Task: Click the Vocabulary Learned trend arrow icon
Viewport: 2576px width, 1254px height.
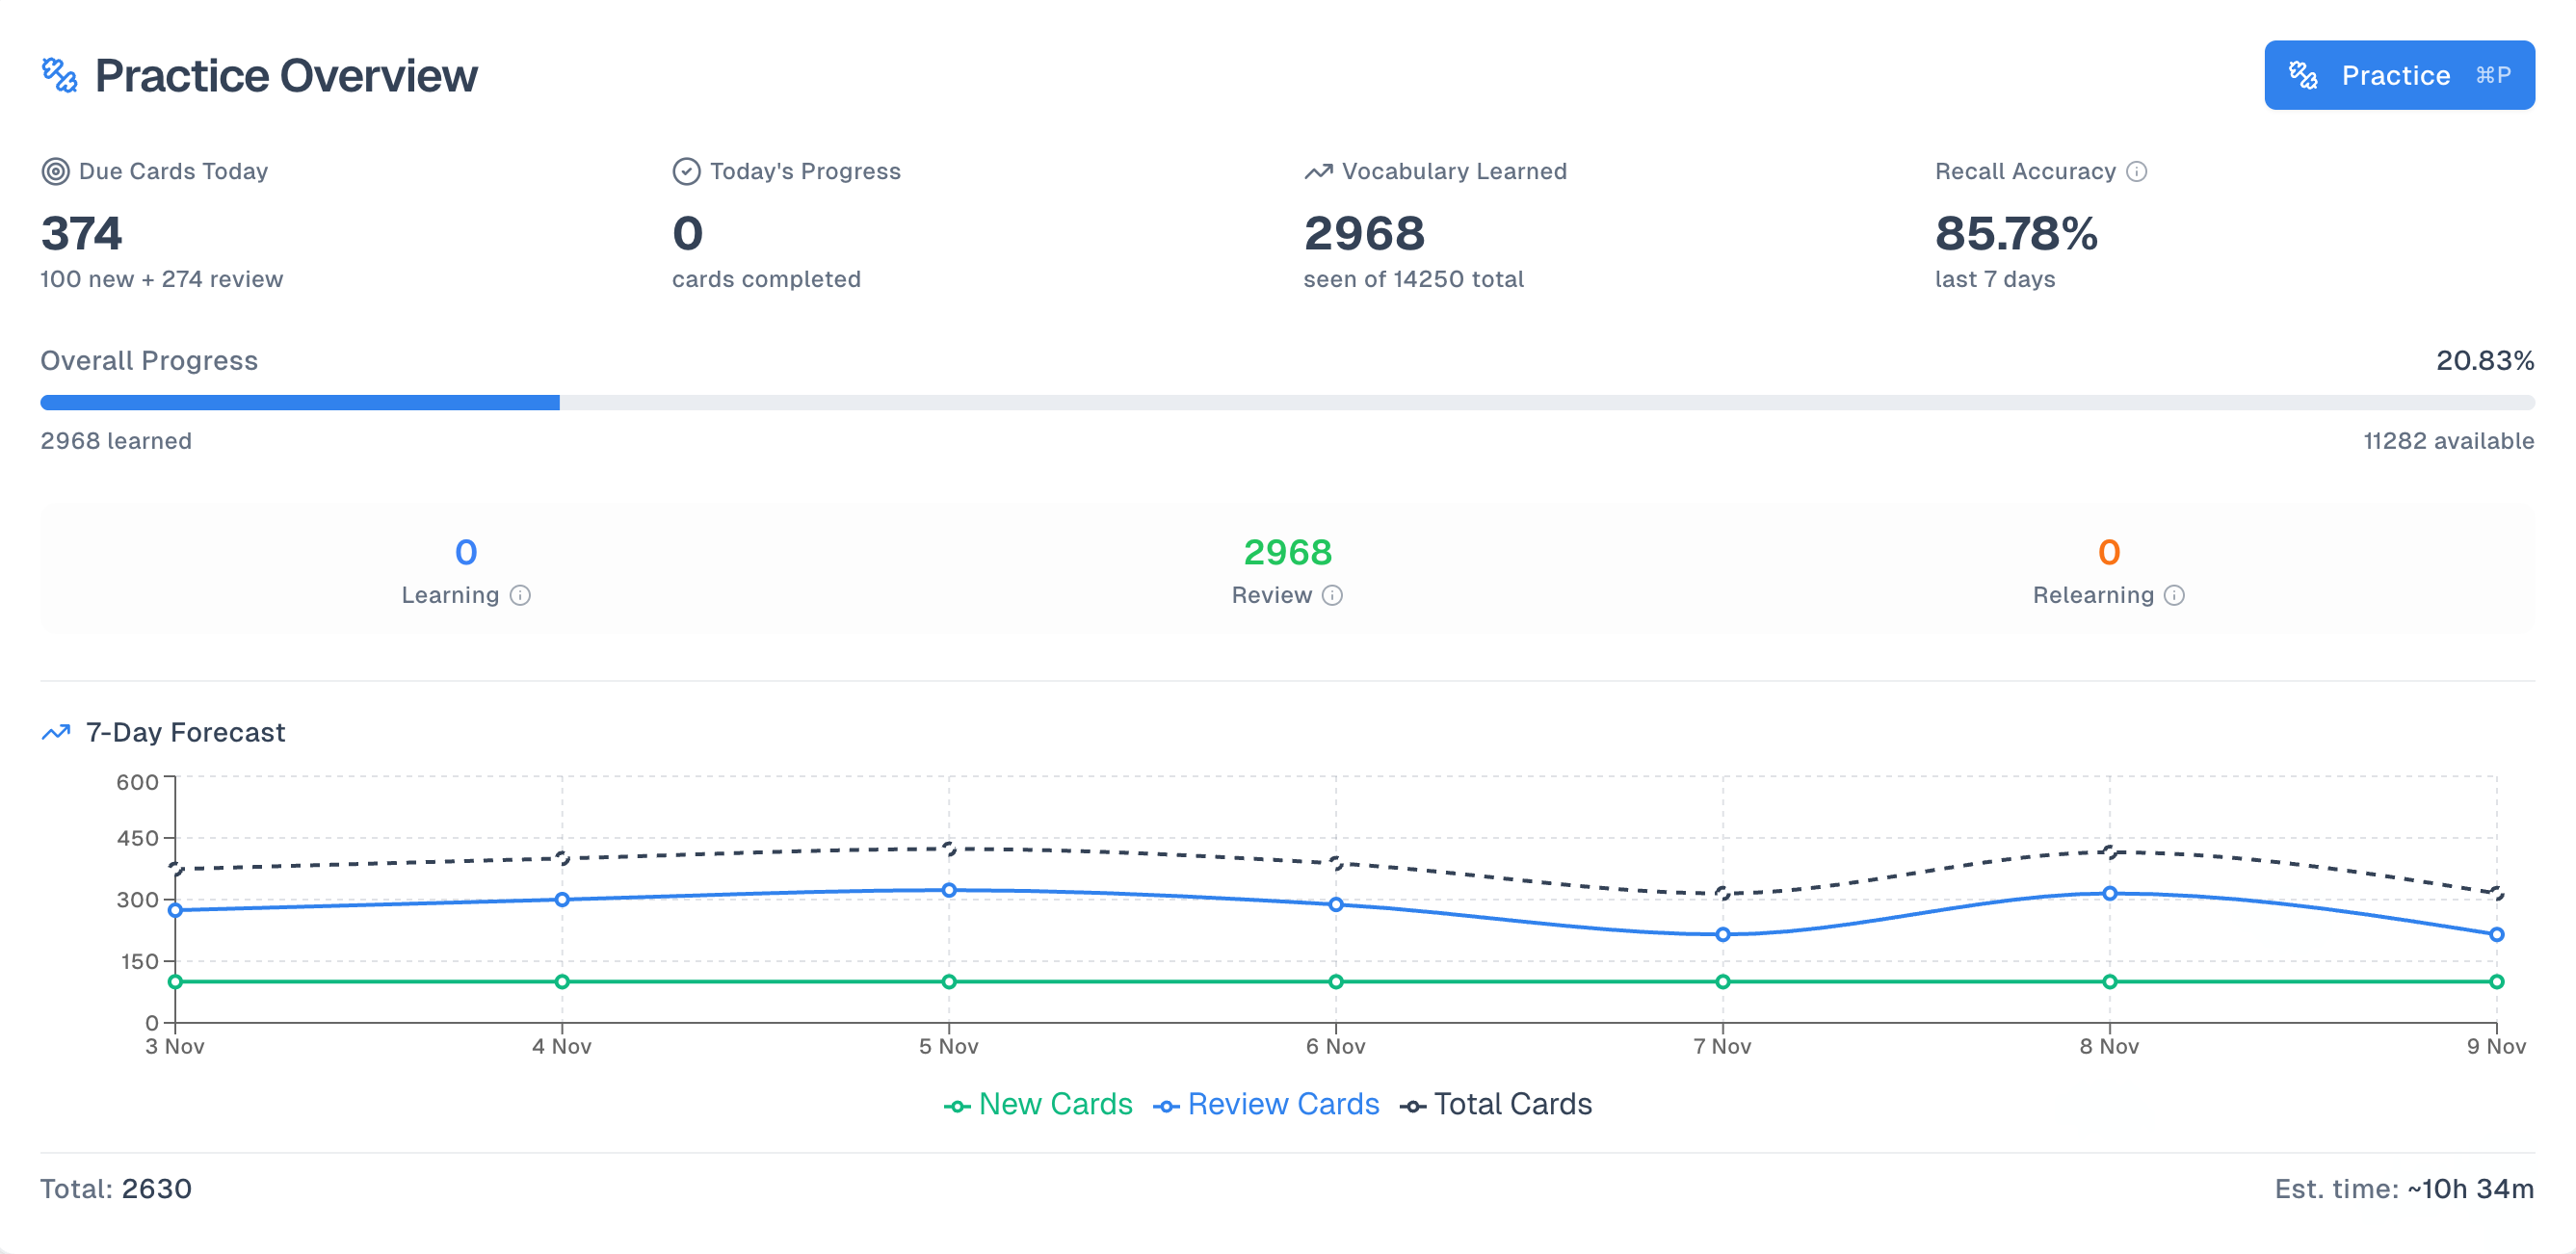Action: click(x=1318, y=171)
